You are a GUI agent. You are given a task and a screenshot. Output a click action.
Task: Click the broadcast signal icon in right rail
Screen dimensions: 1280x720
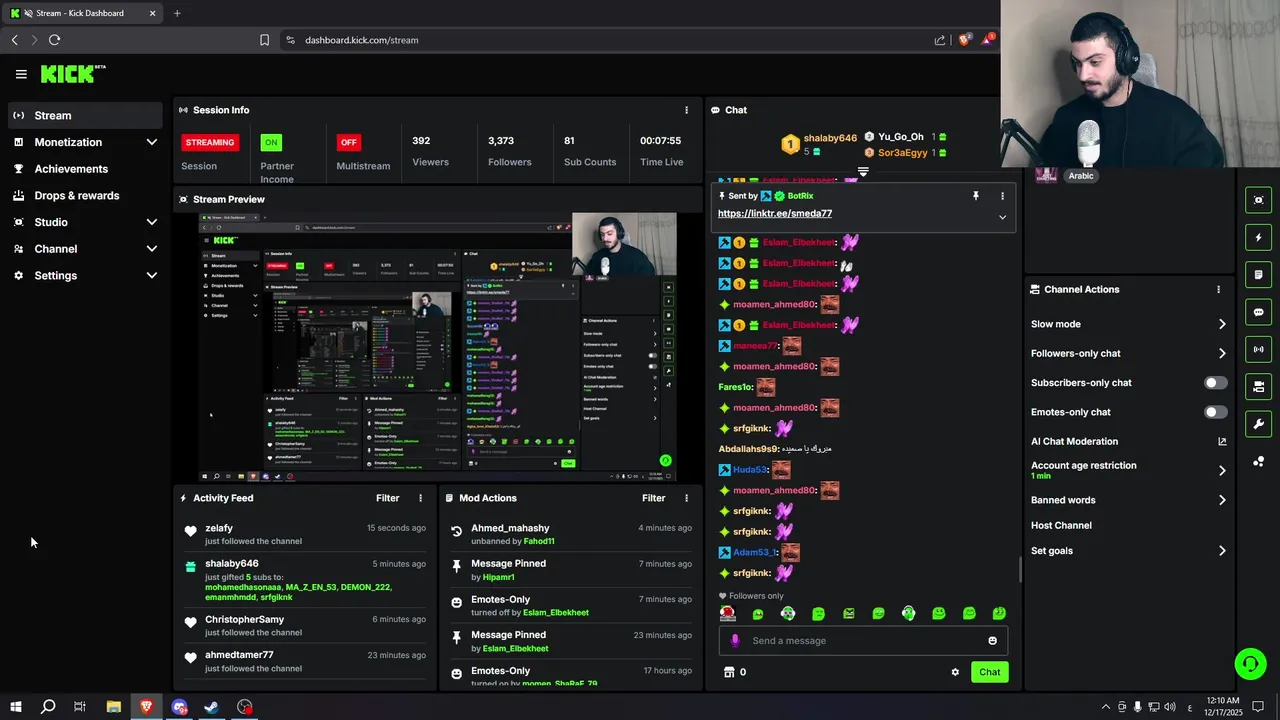click(1258, 349)
